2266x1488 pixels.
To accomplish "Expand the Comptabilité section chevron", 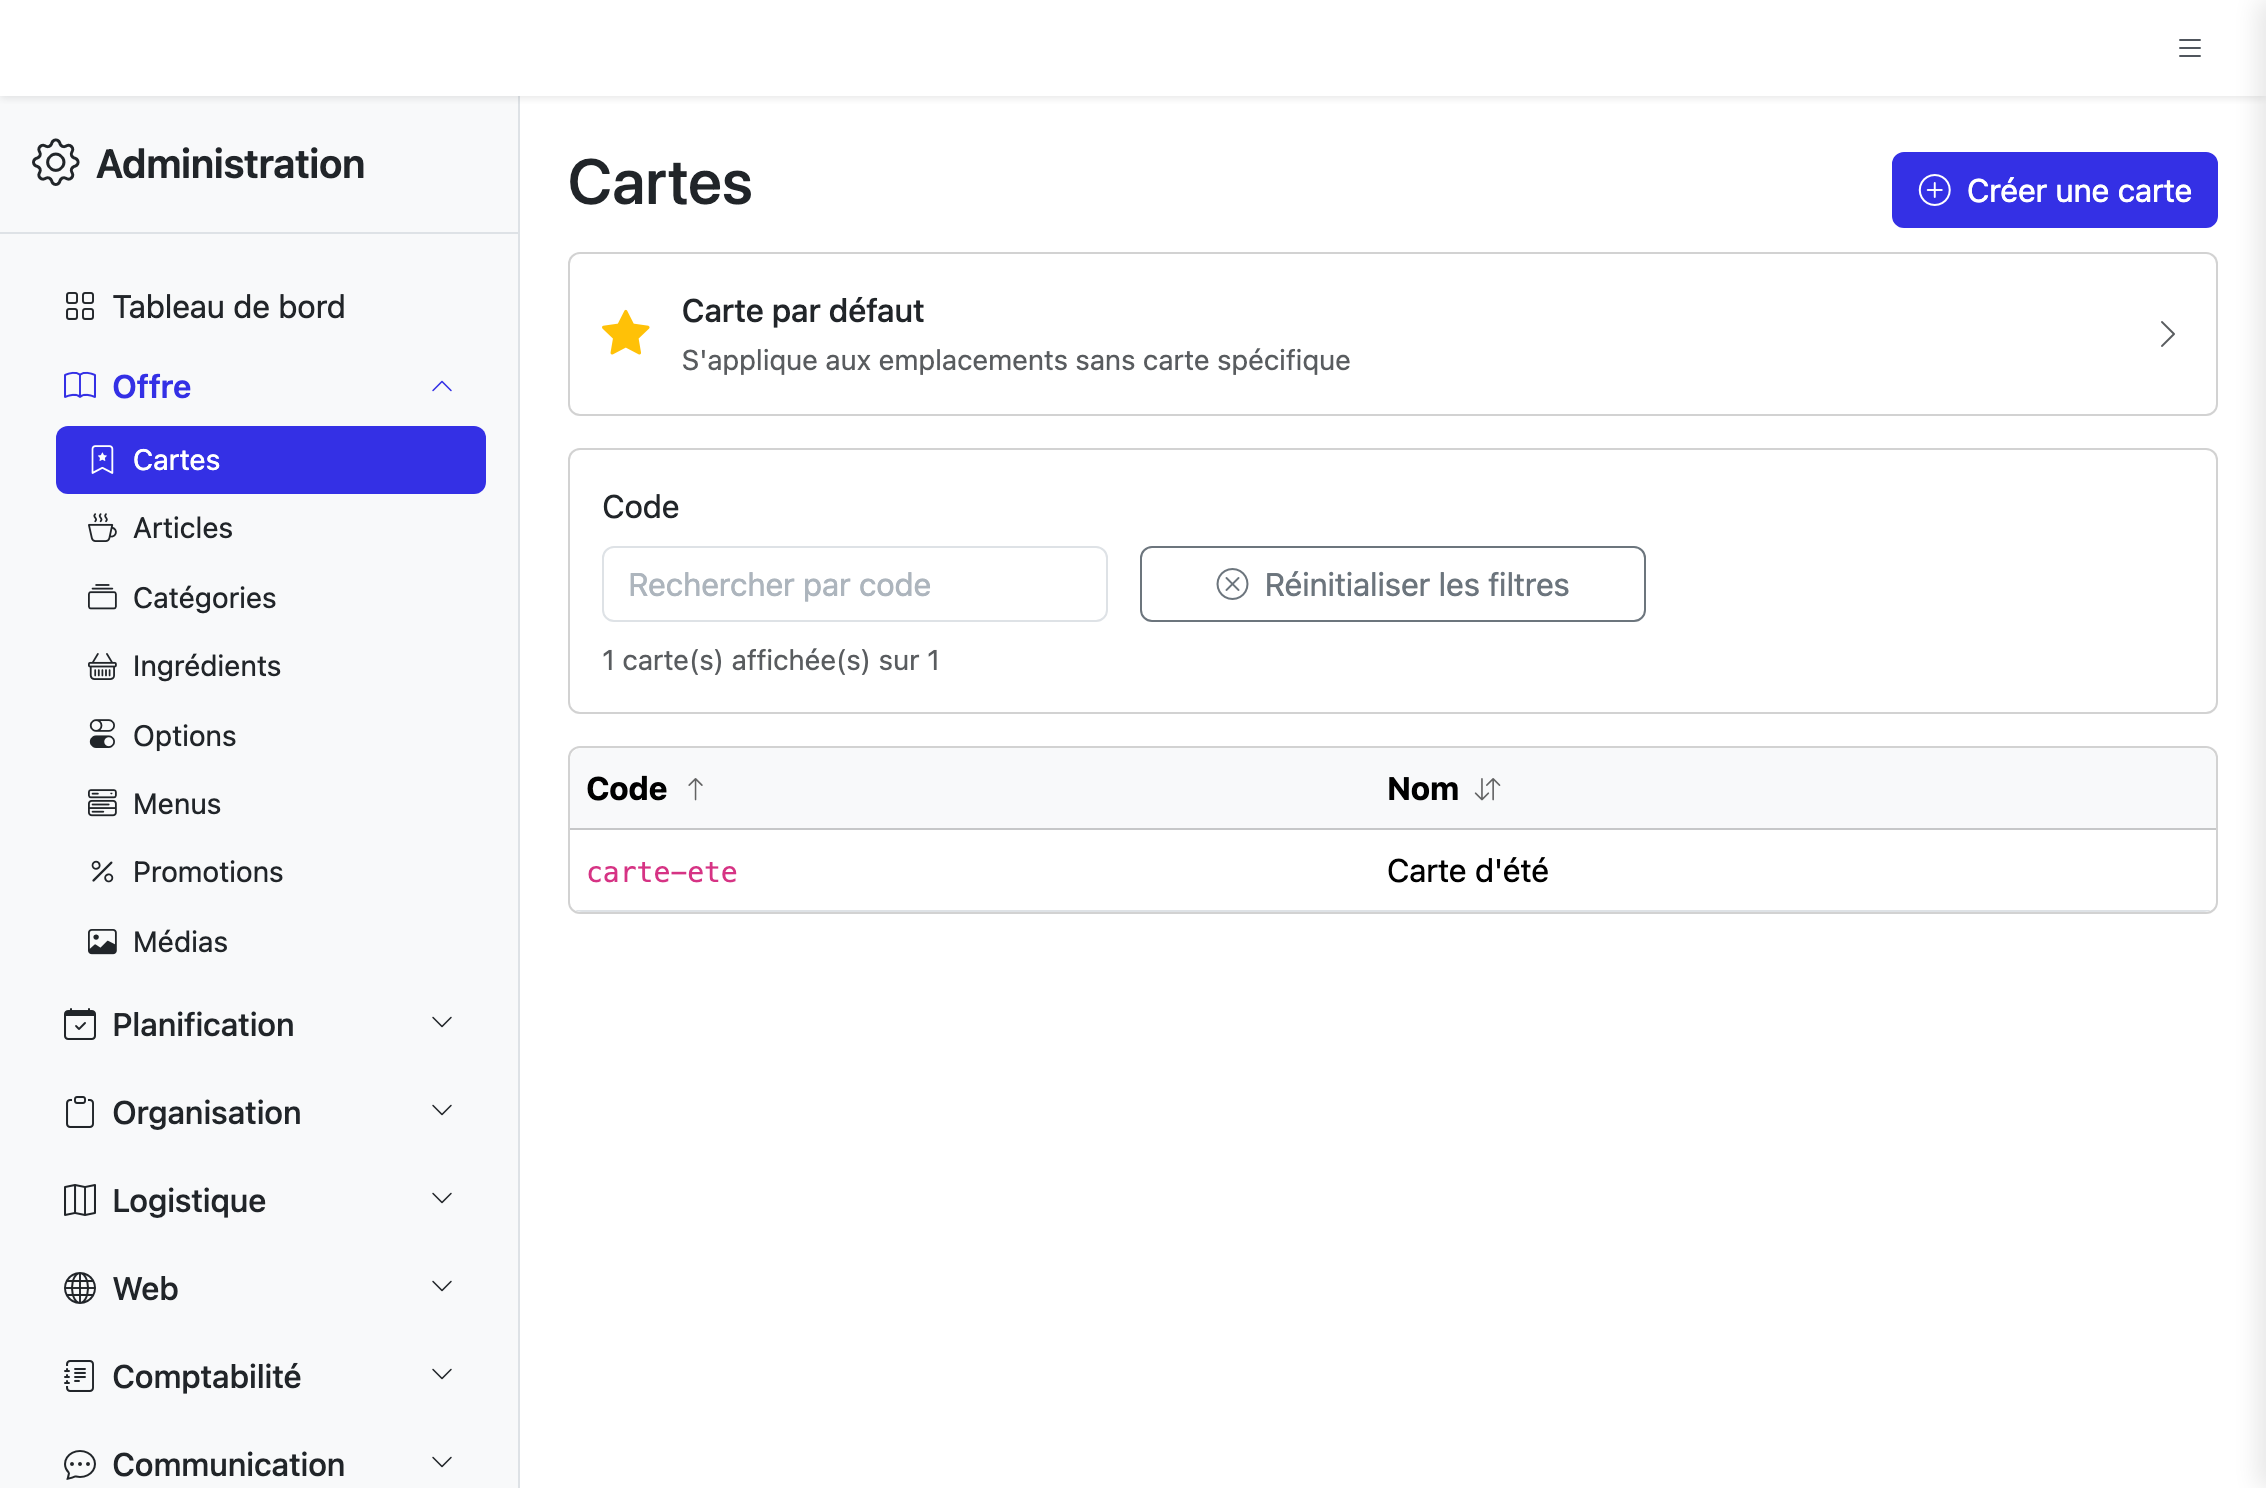I will coord(442,1374).
